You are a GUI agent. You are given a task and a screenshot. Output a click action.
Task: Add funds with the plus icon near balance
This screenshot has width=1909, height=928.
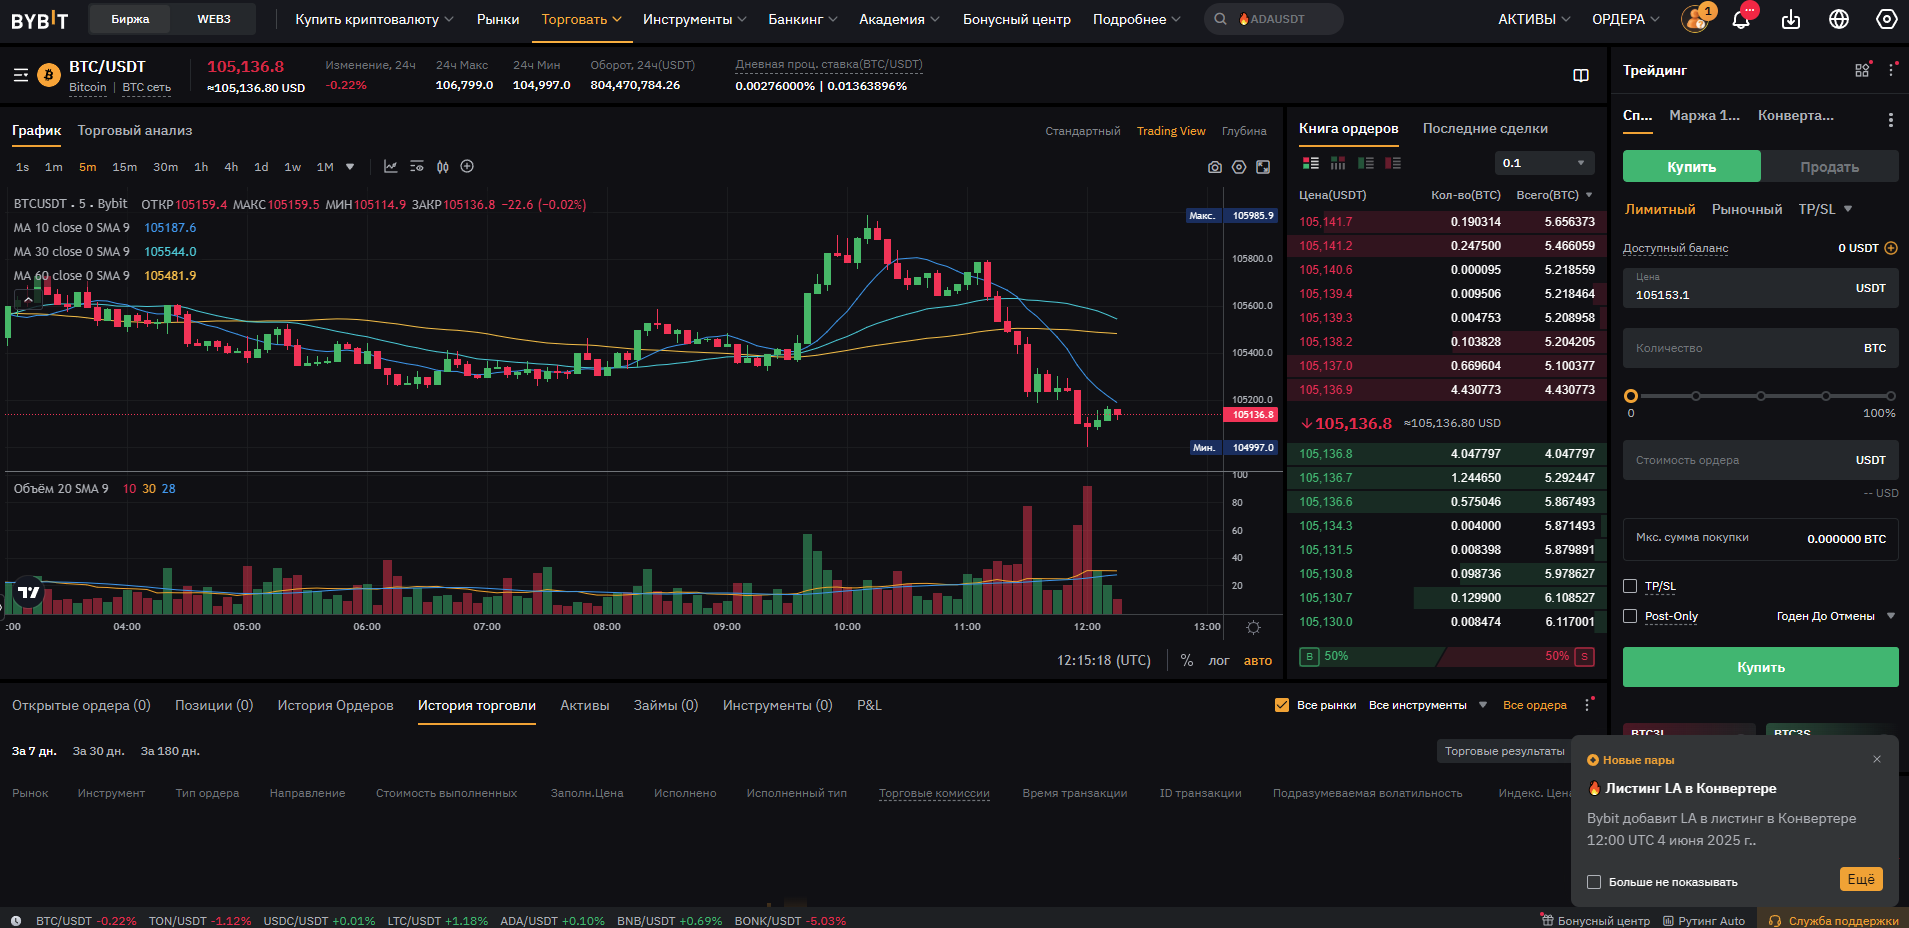pos(1891,248)
